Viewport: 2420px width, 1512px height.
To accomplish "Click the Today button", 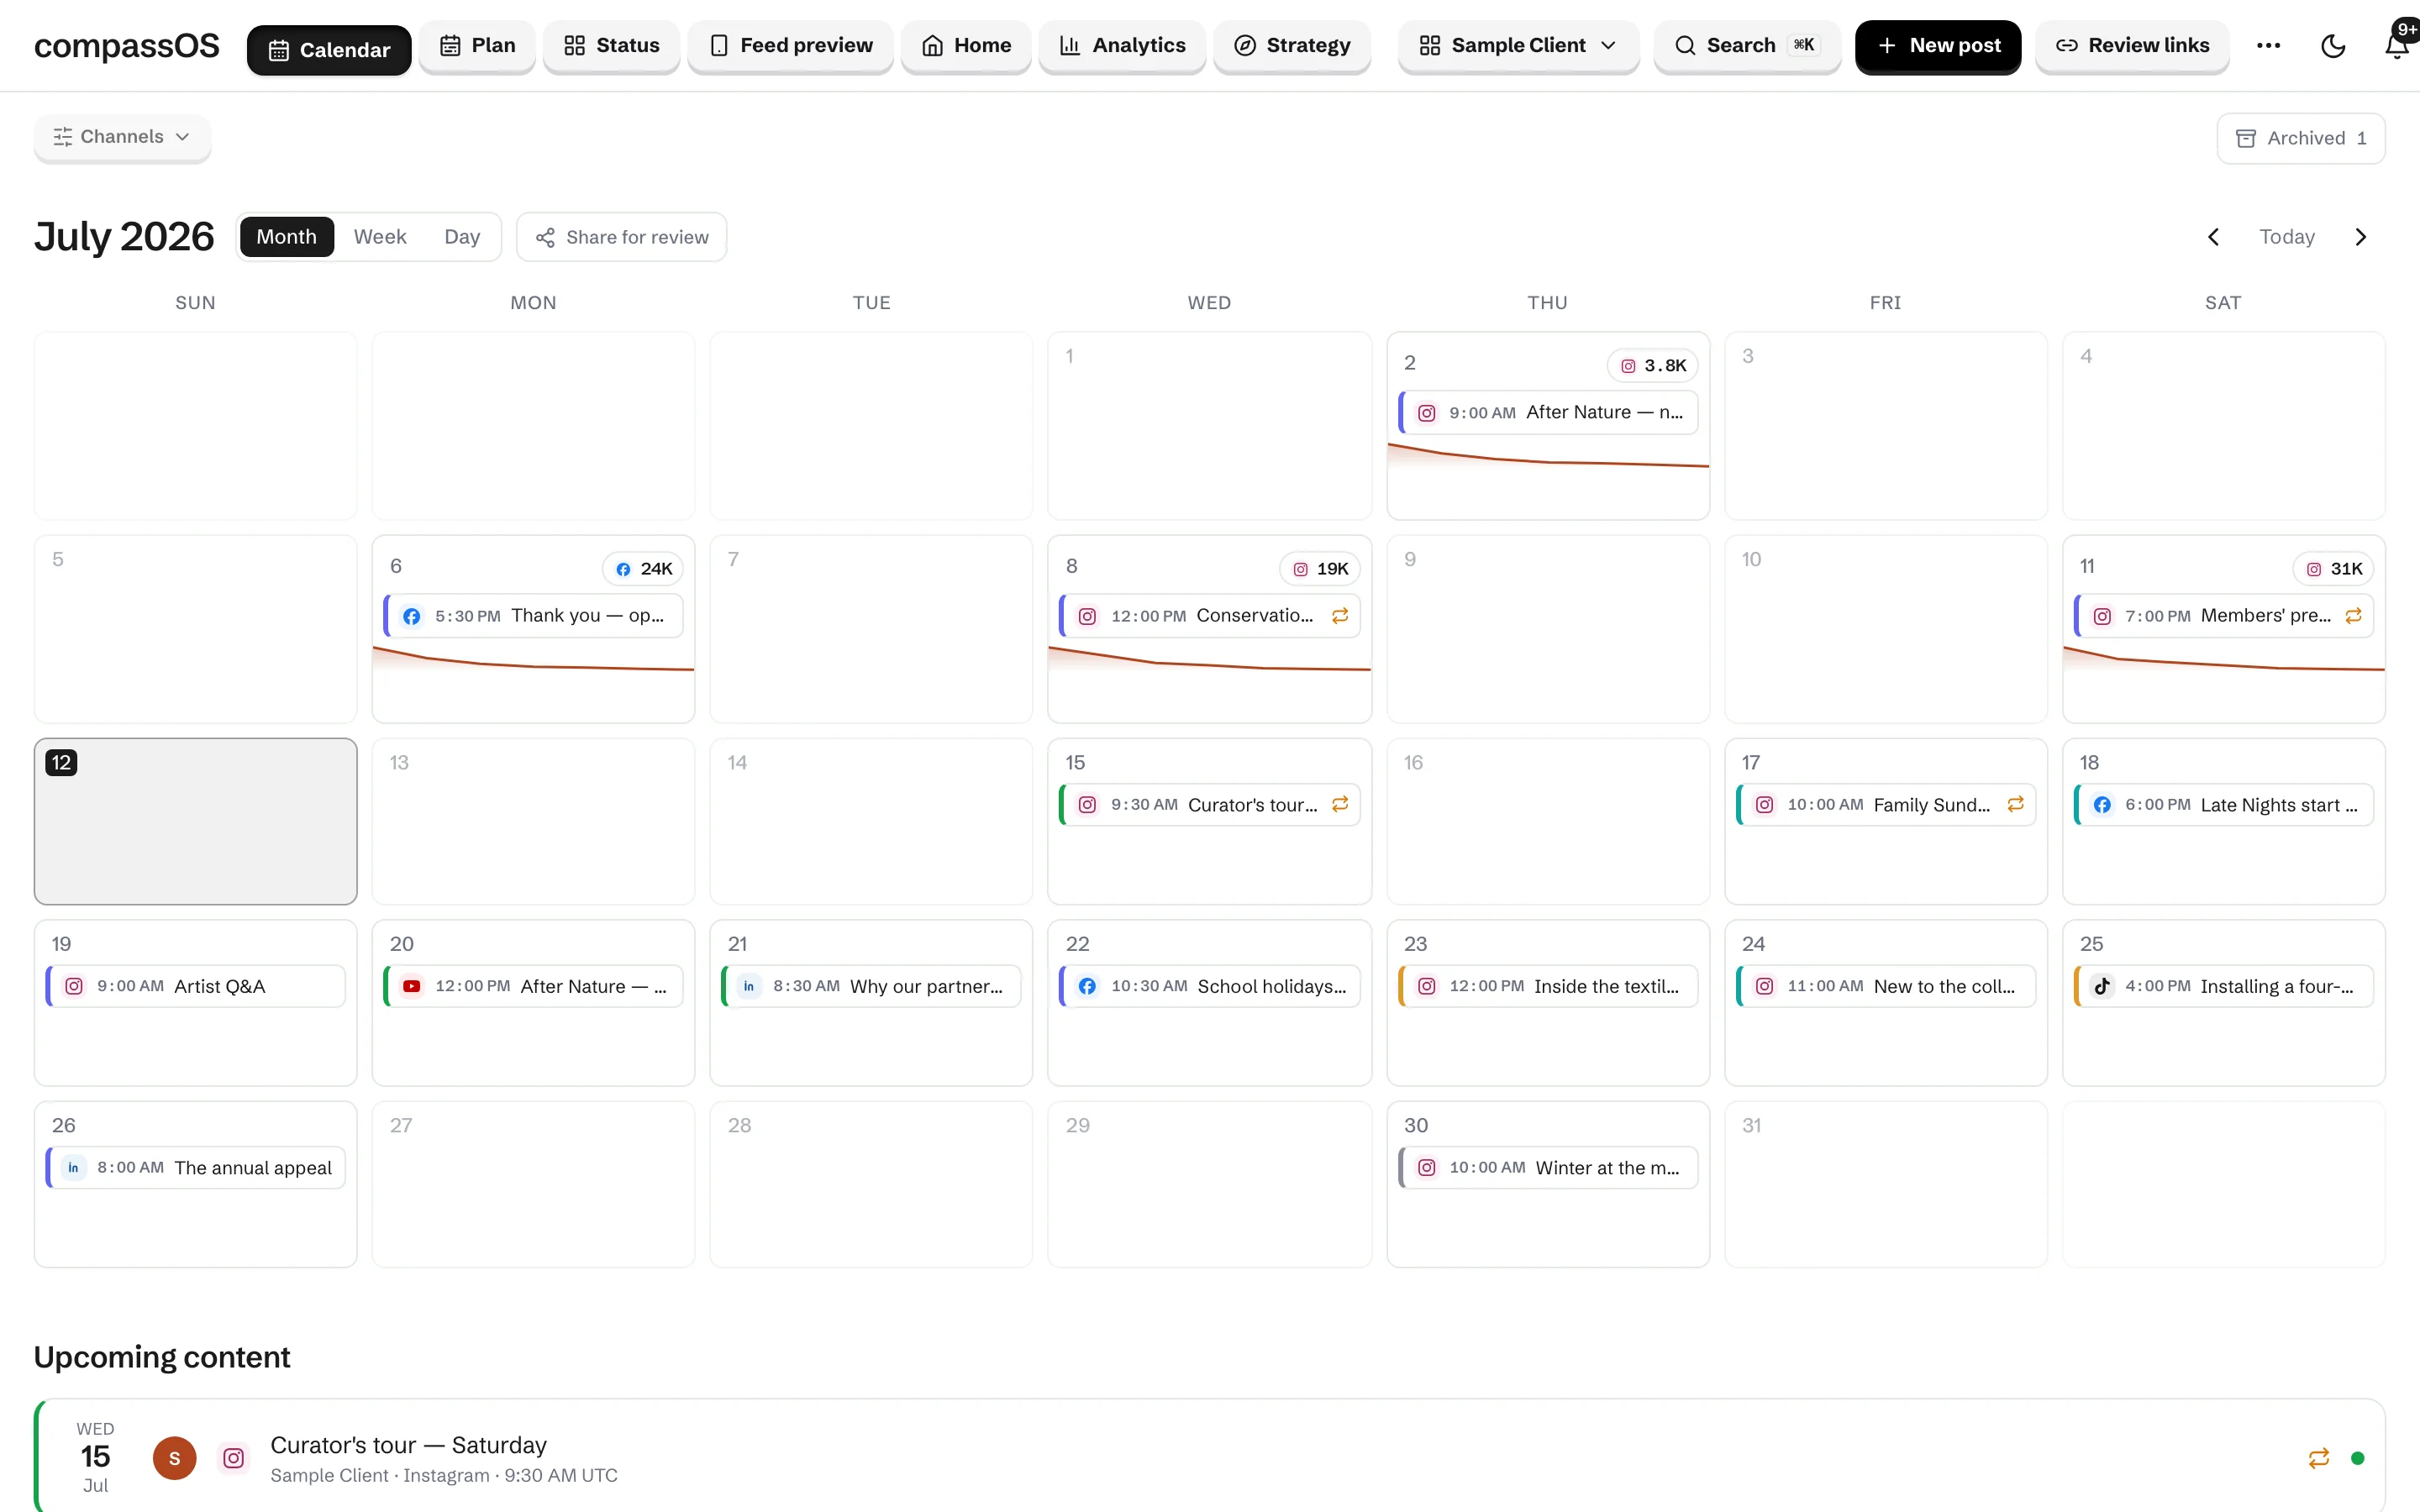I will pyautogui.click(x=2286, y=237).
